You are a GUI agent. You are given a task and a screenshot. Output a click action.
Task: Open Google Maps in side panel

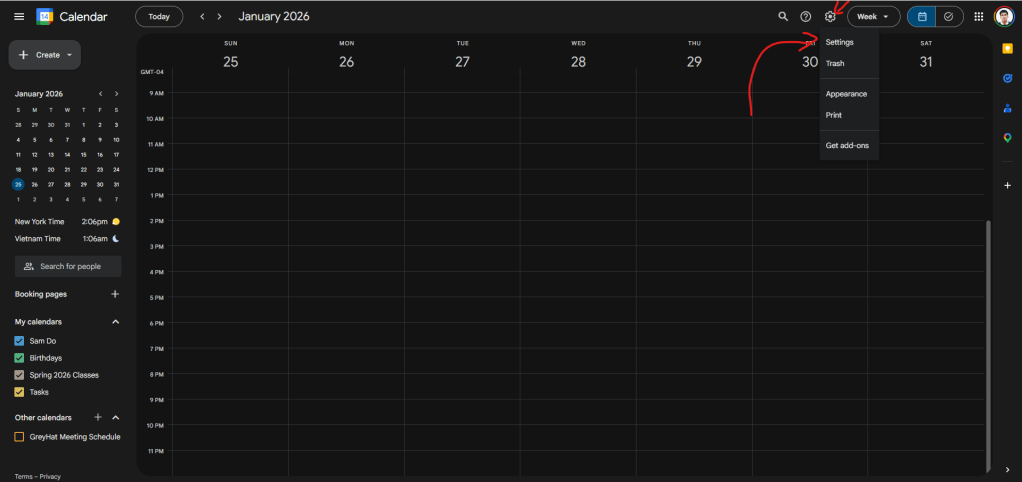pos(1007,137)
